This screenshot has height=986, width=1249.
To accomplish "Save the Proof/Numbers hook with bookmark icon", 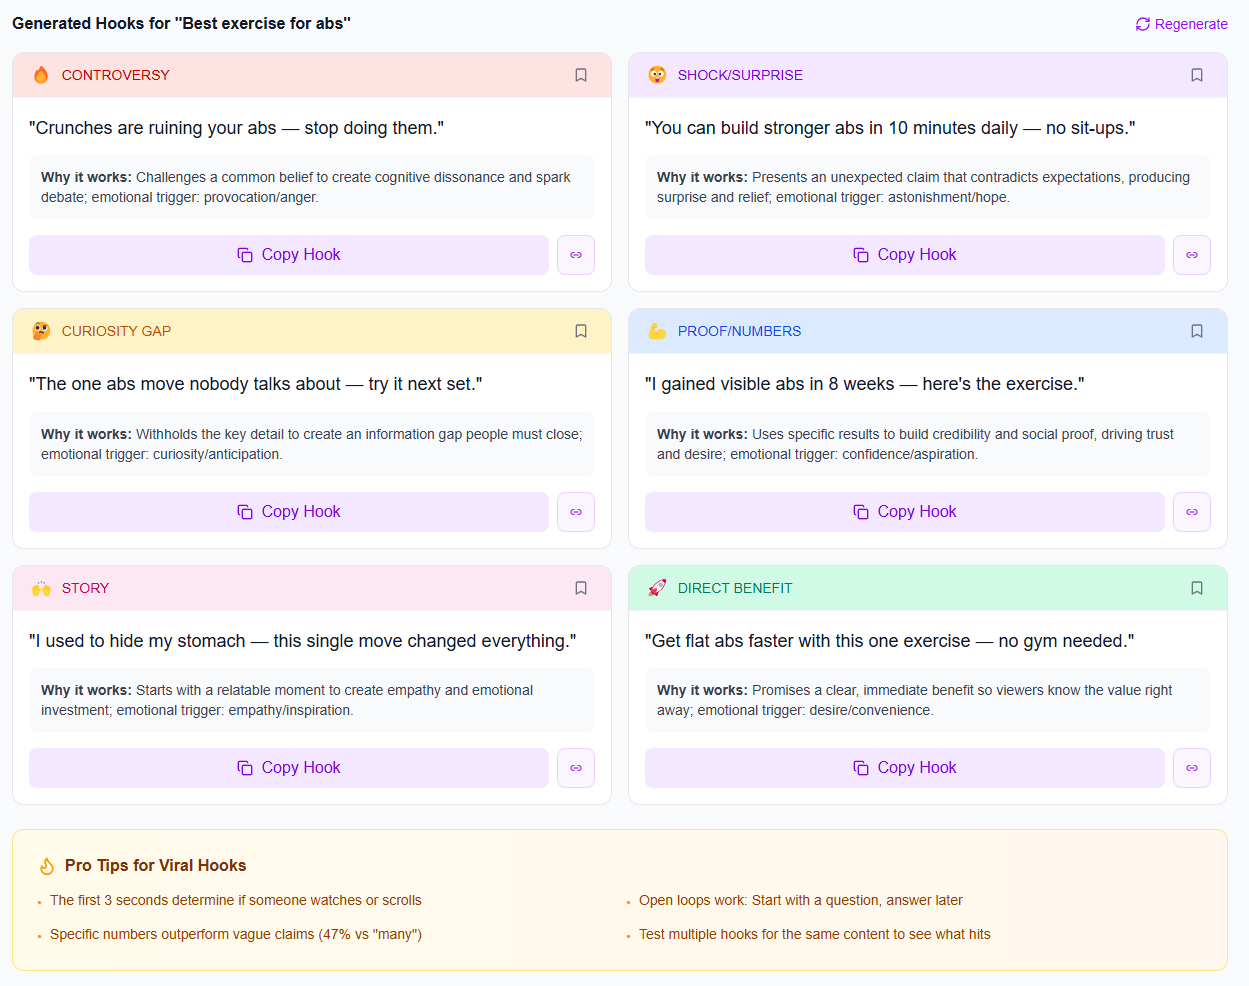I will pyautogui.click(x=1197, y=331).
